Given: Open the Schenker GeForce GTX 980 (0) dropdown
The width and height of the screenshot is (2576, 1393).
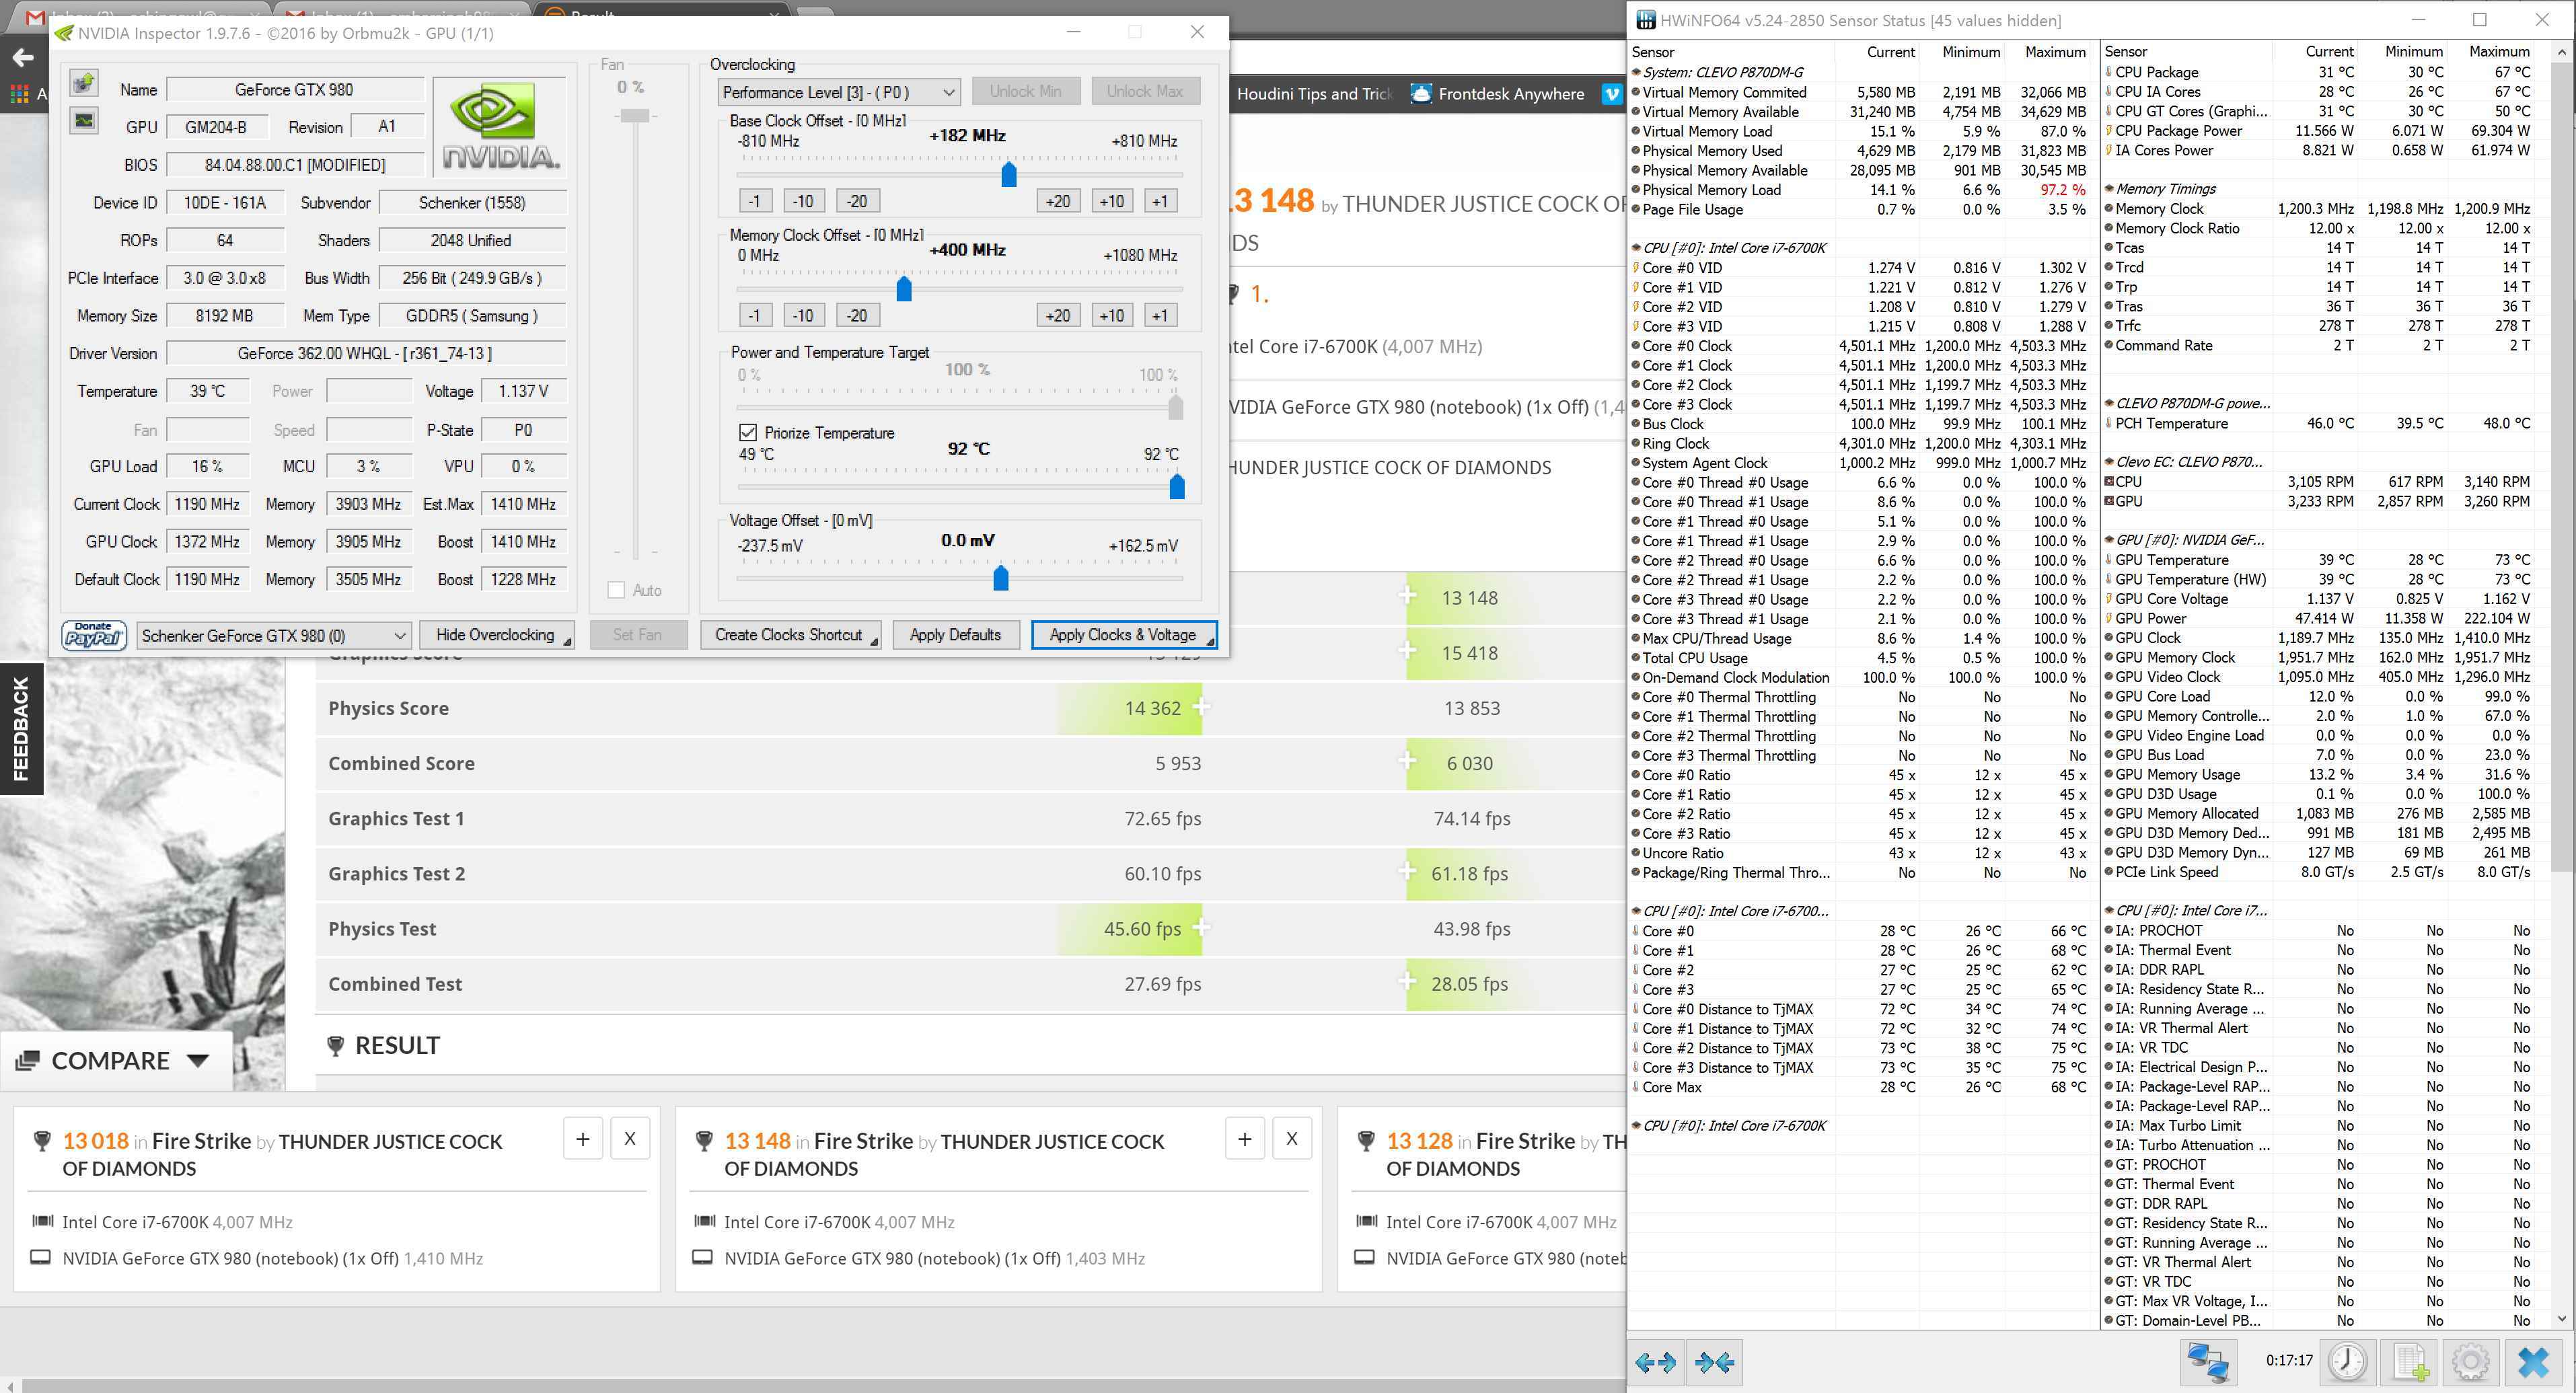Looking at the screenshot, I should pos(273,635).
